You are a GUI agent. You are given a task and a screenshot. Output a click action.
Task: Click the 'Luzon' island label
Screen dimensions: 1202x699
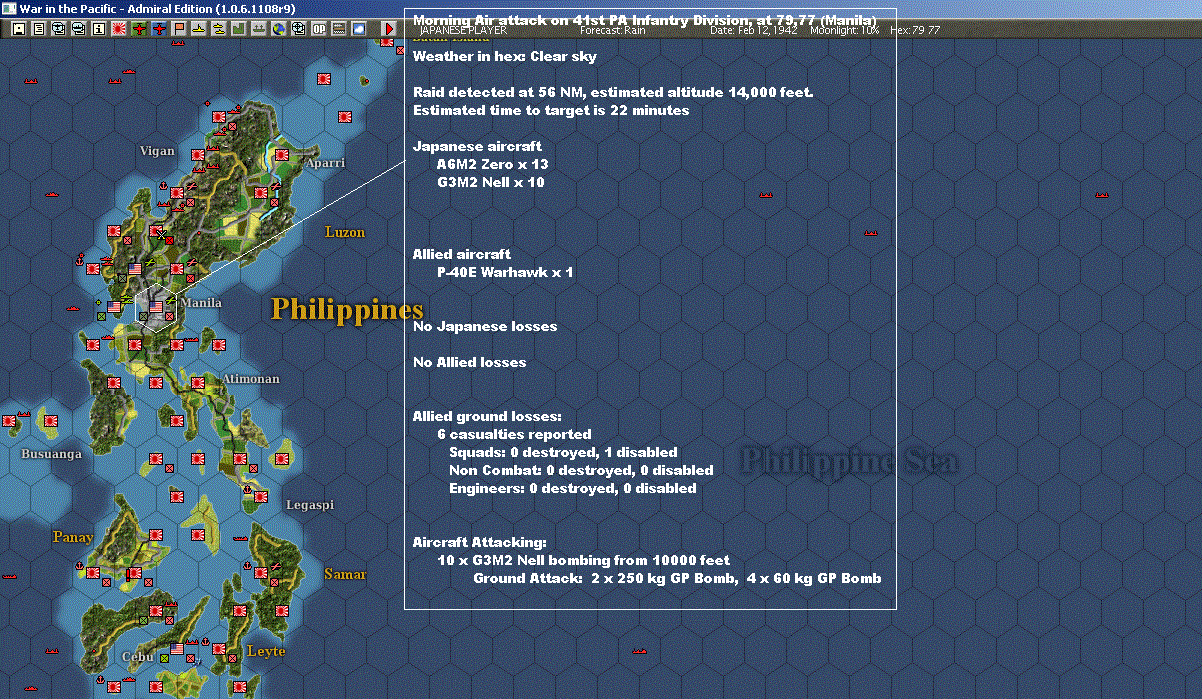click(x=345, y=232)
